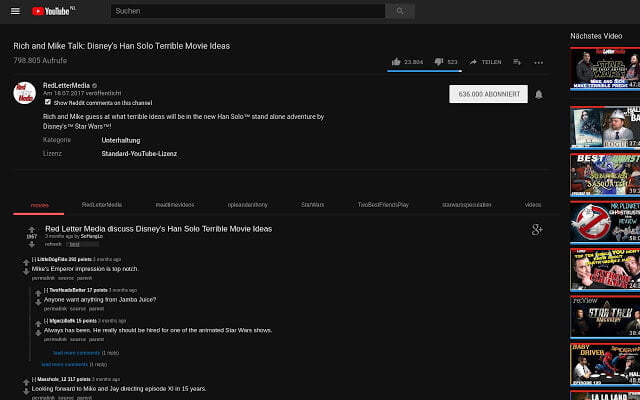Load more comments just above Masshole_12's comment
Image resolution: width=640 pixels, height=400 pixels.
pos(64,364)
